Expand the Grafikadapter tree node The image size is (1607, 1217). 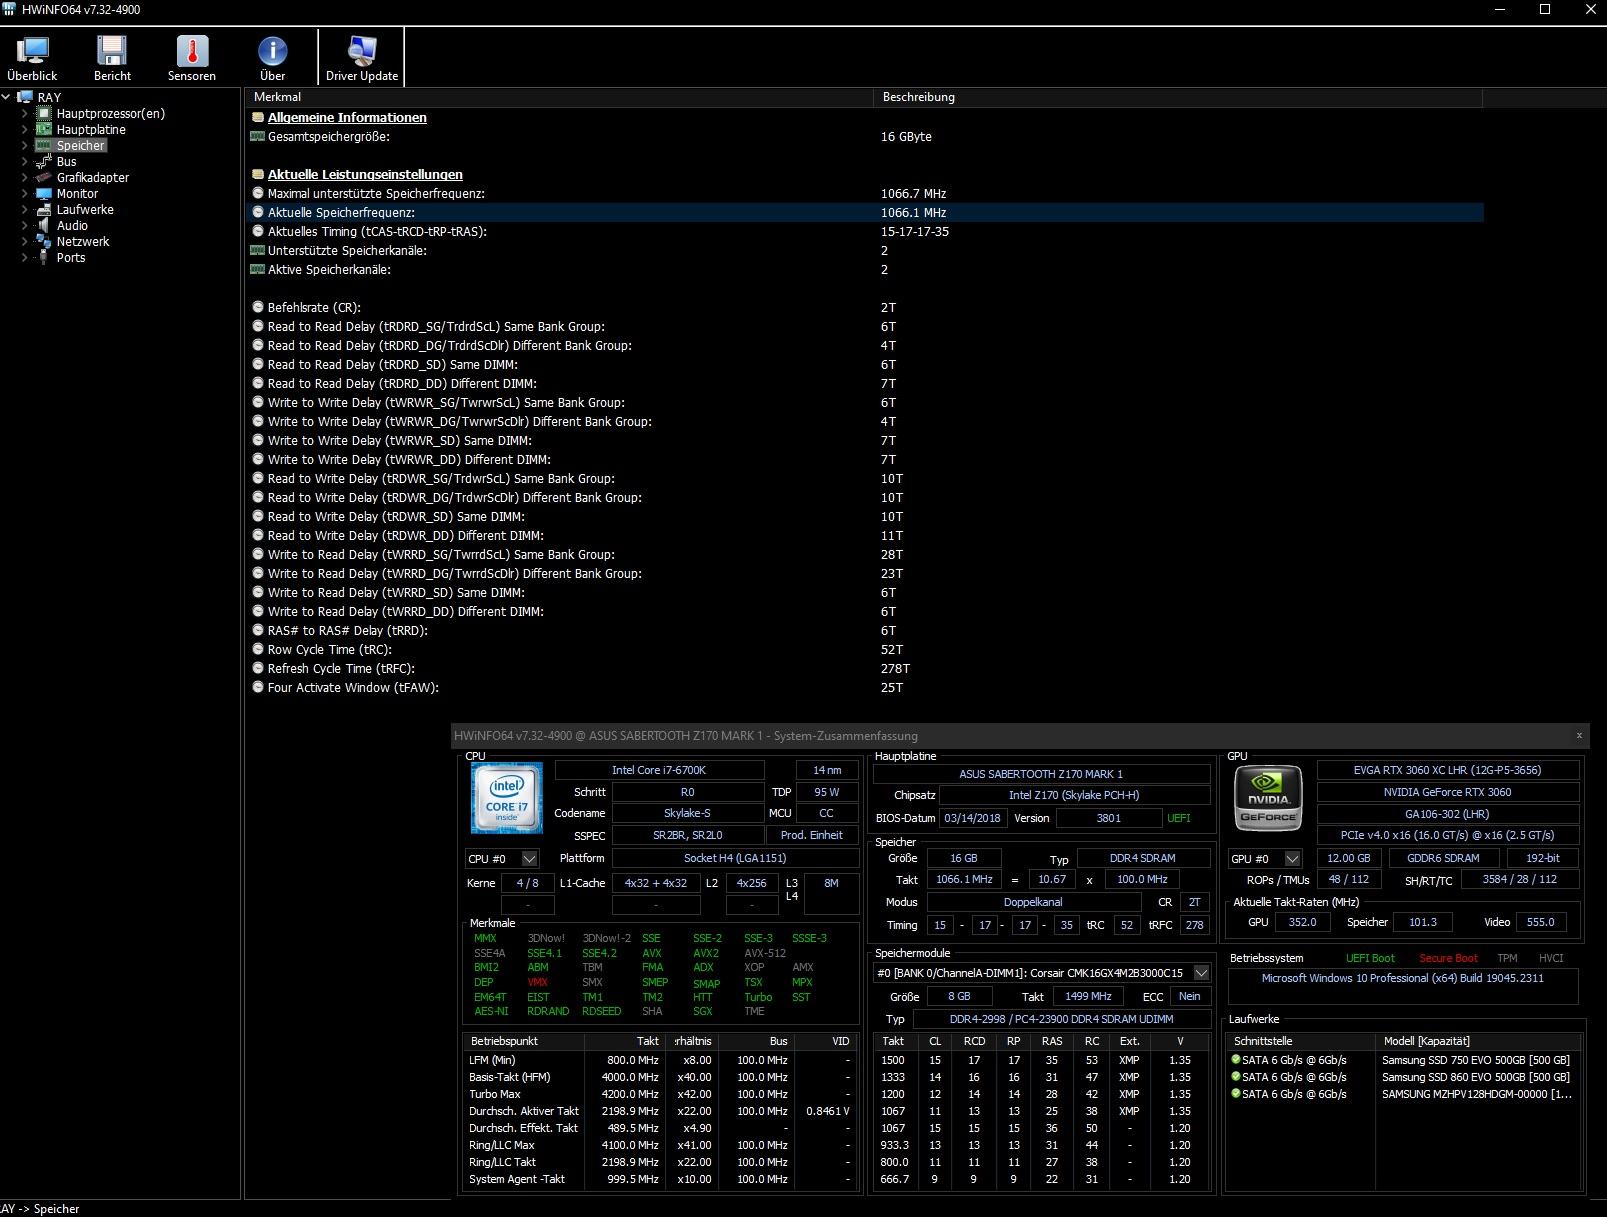click(x=25, y=178)
